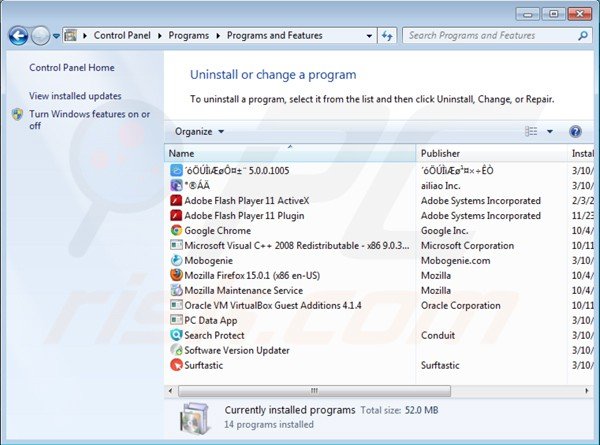
Task: Open the address bar history dropdown
Action: 369,36
